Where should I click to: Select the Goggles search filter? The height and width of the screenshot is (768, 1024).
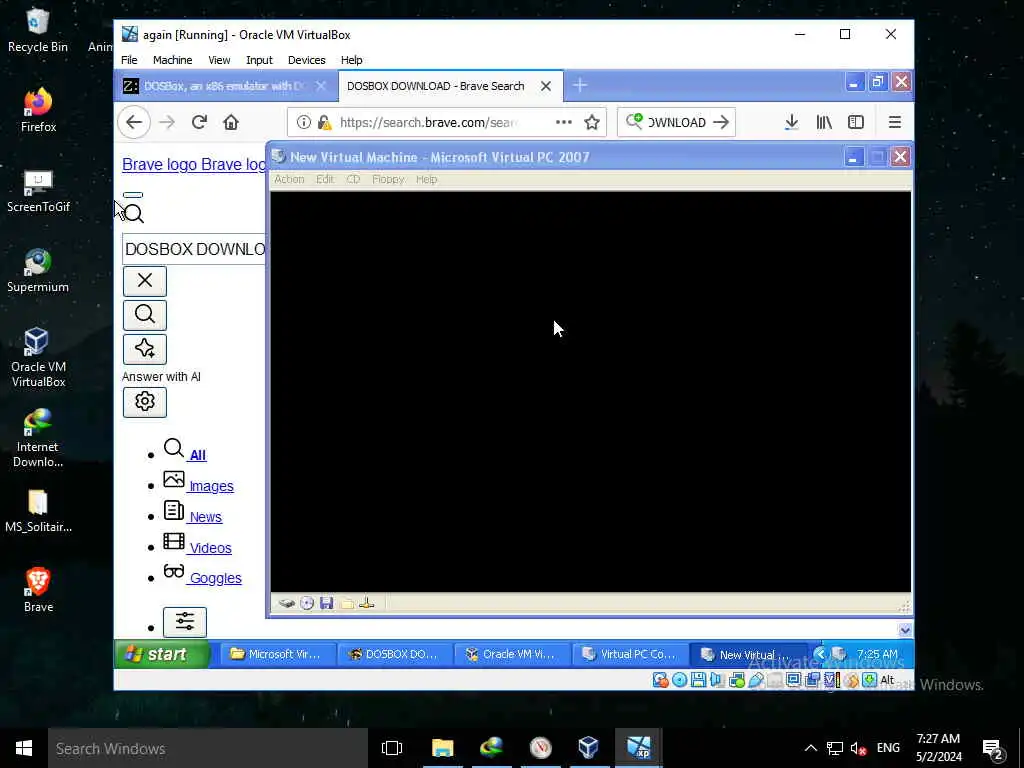216,578
